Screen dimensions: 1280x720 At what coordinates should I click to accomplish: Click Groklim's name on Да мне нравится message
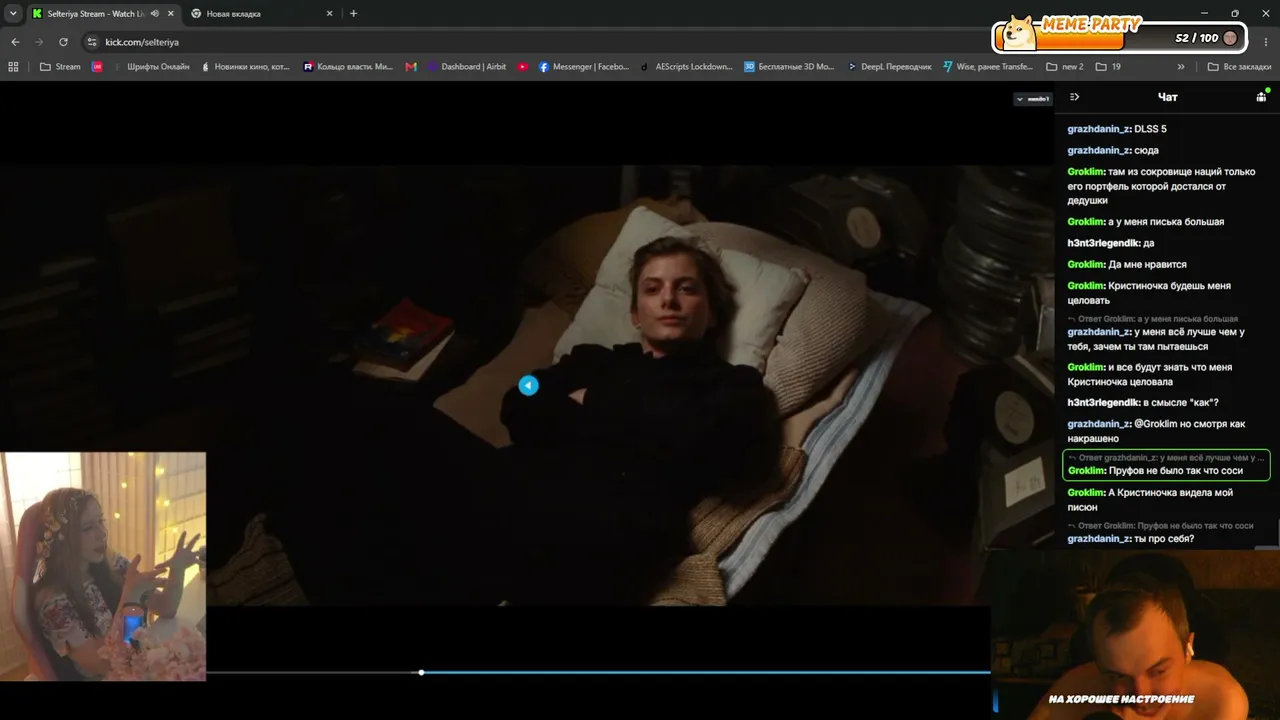(1086, 265)
